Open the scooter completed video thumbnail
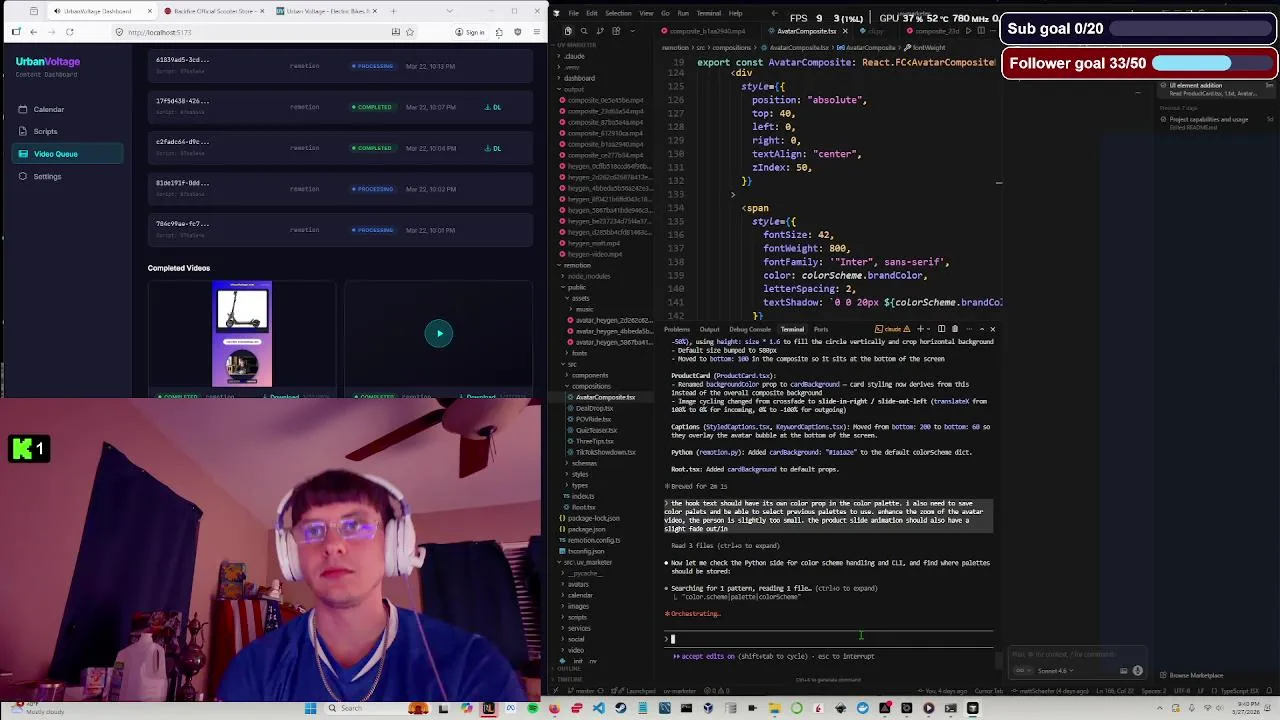Image resolution: width=1280 pixels, height=720 pixels. (x=242, y=334)
